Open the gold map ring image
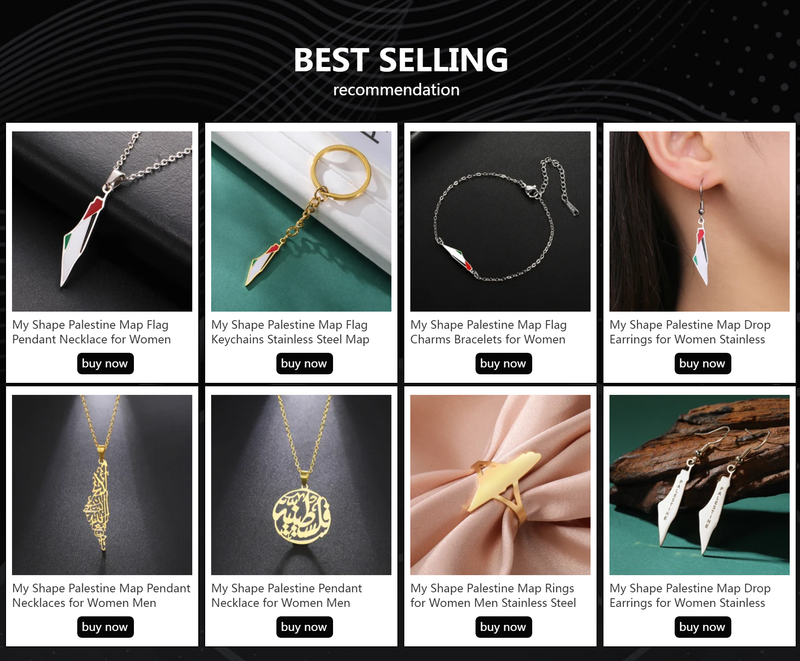Image resolution: width=800 pixels, height=661 pixels. click(500, 485)
